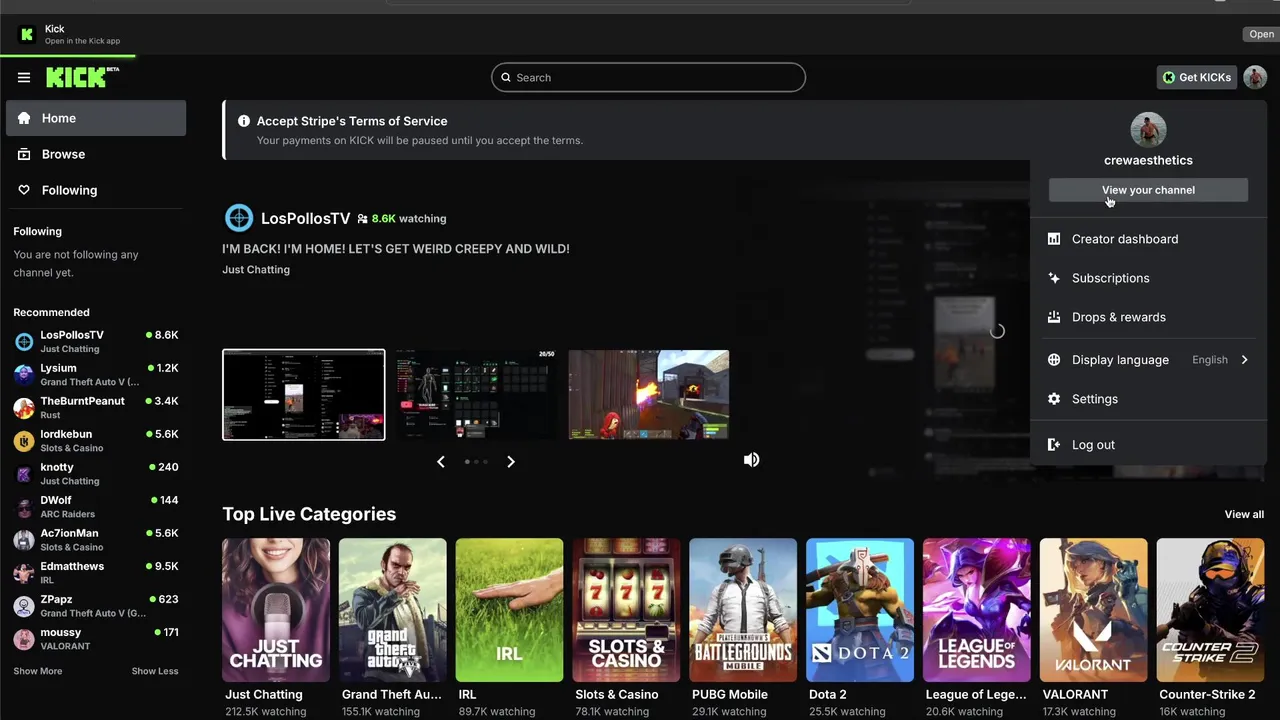Click the Subscriptions sparkle icon

1053,278
